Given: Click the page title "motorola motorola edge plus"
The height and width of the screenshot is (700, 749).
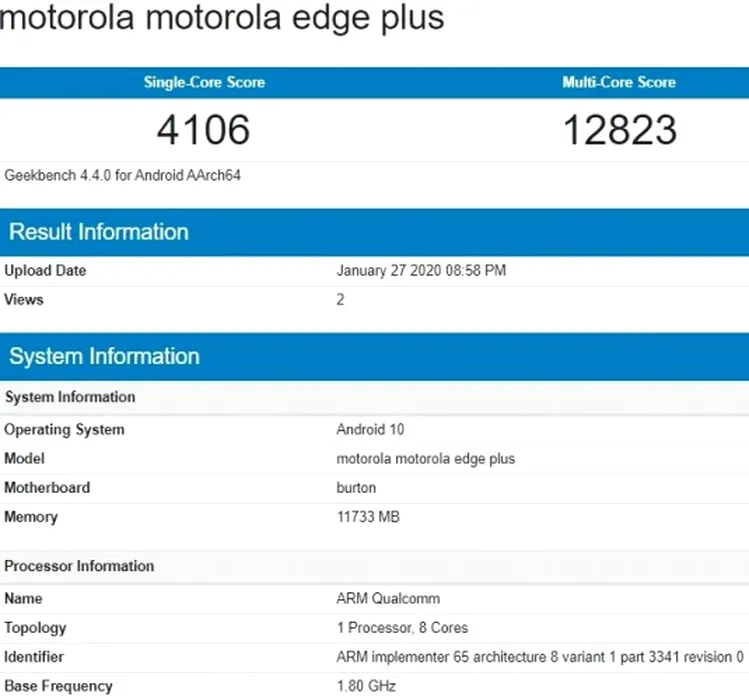Looking at the screenshot, I should tap(222, 19).
